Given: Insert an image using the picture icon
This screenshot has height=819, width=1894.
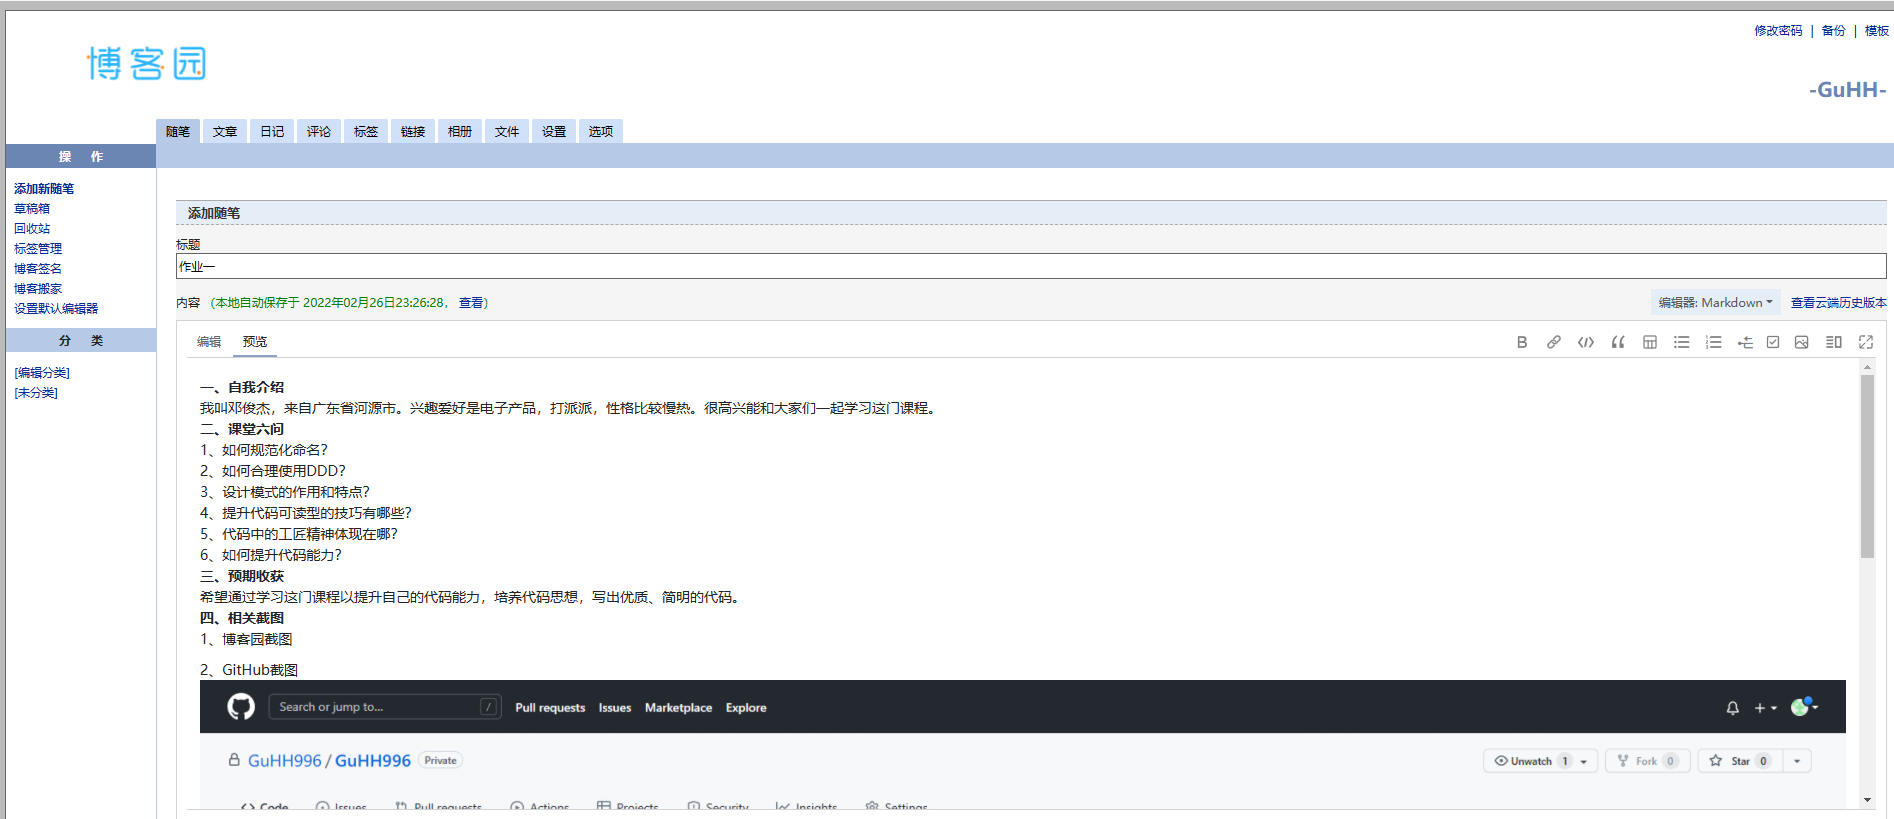Looking at the screenshot, I should (x=1802, y=342).
